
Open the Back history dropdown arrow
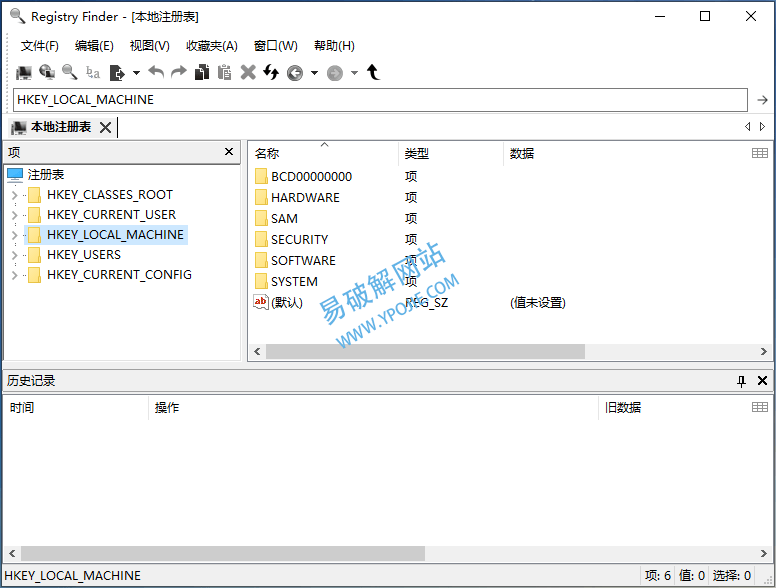click(314, 73)
